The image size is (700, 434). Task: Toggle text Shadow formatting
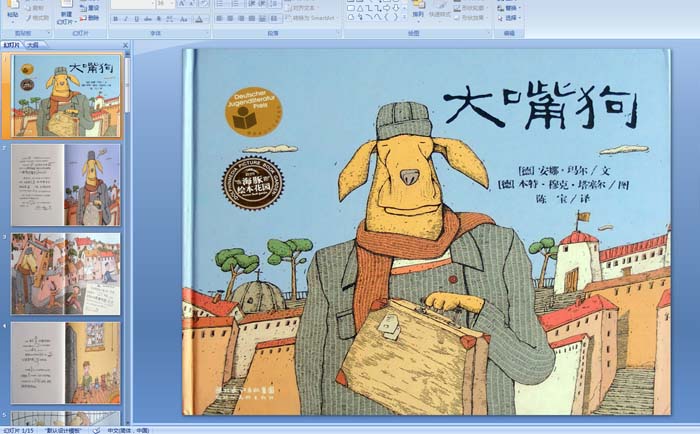(x=158, y=19)
